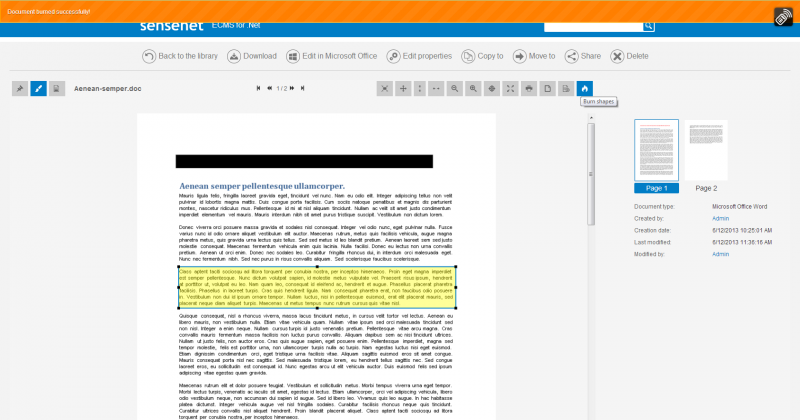Click the page-with-lines icon in toolbar

point(566,89)
